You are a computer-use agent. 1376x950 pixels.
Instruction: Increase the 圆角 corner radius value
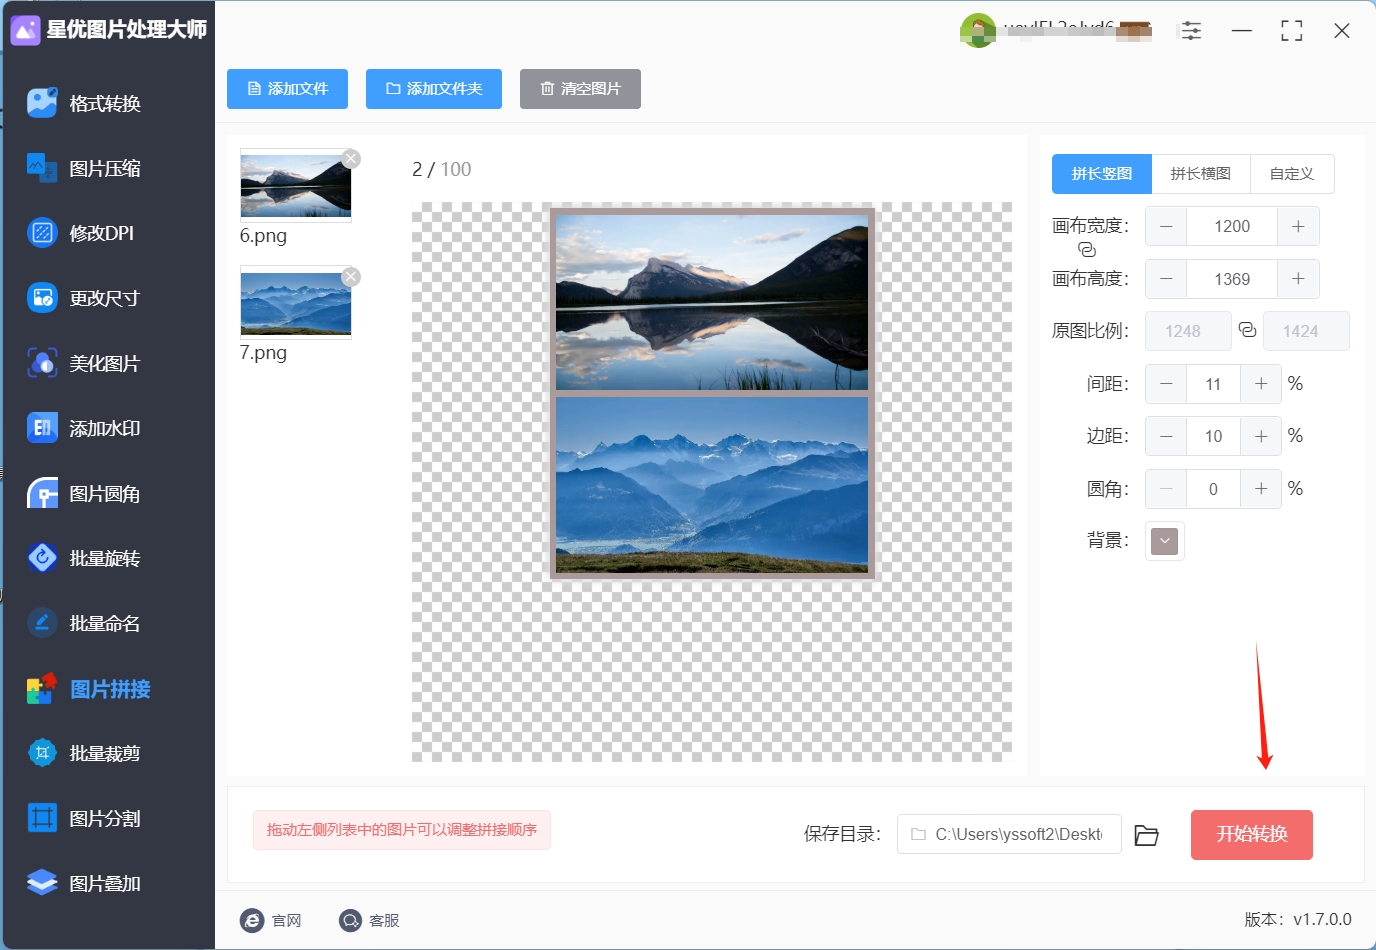coord(1261,489)
